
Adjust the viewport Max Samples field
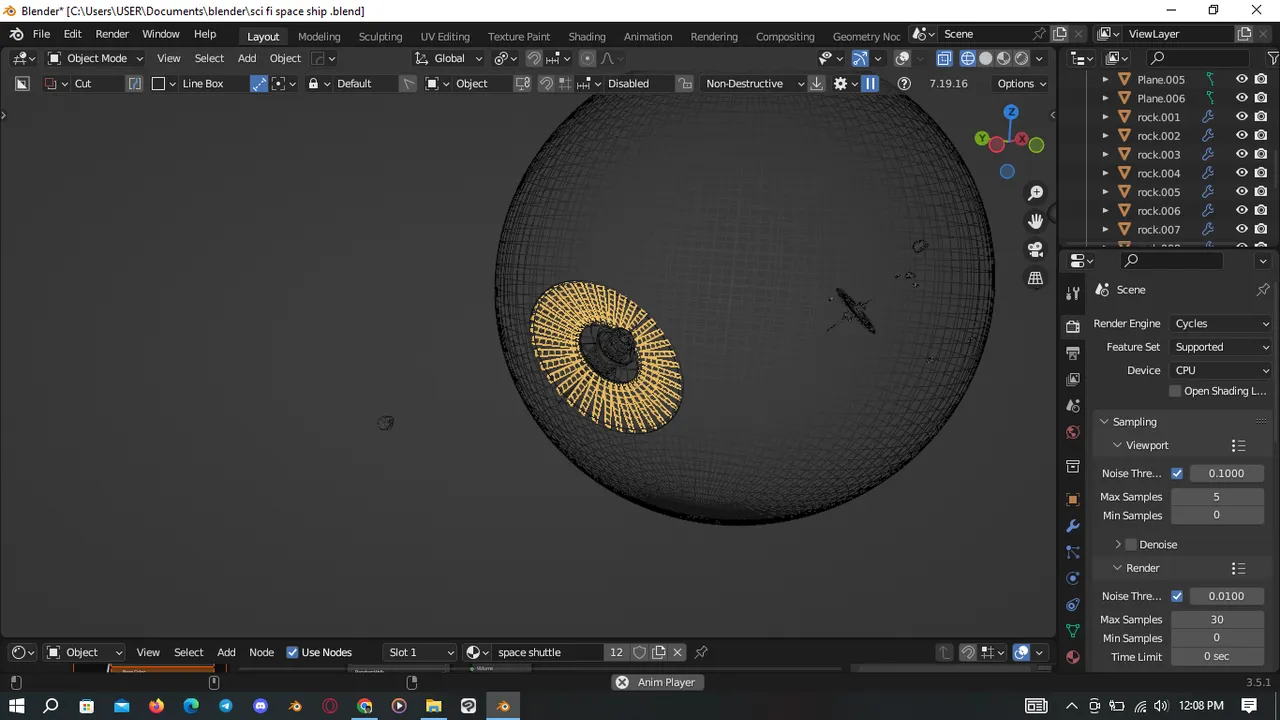click(1217, 496)
